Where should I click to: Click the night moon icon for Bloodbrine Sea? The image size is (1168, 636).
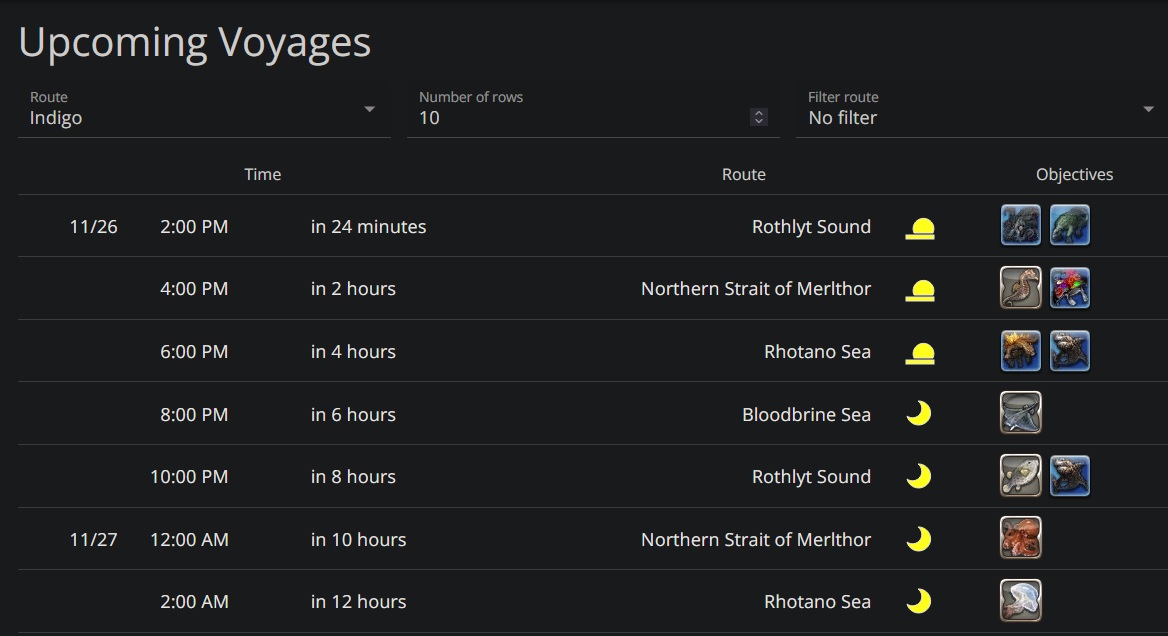coord(919,414)
